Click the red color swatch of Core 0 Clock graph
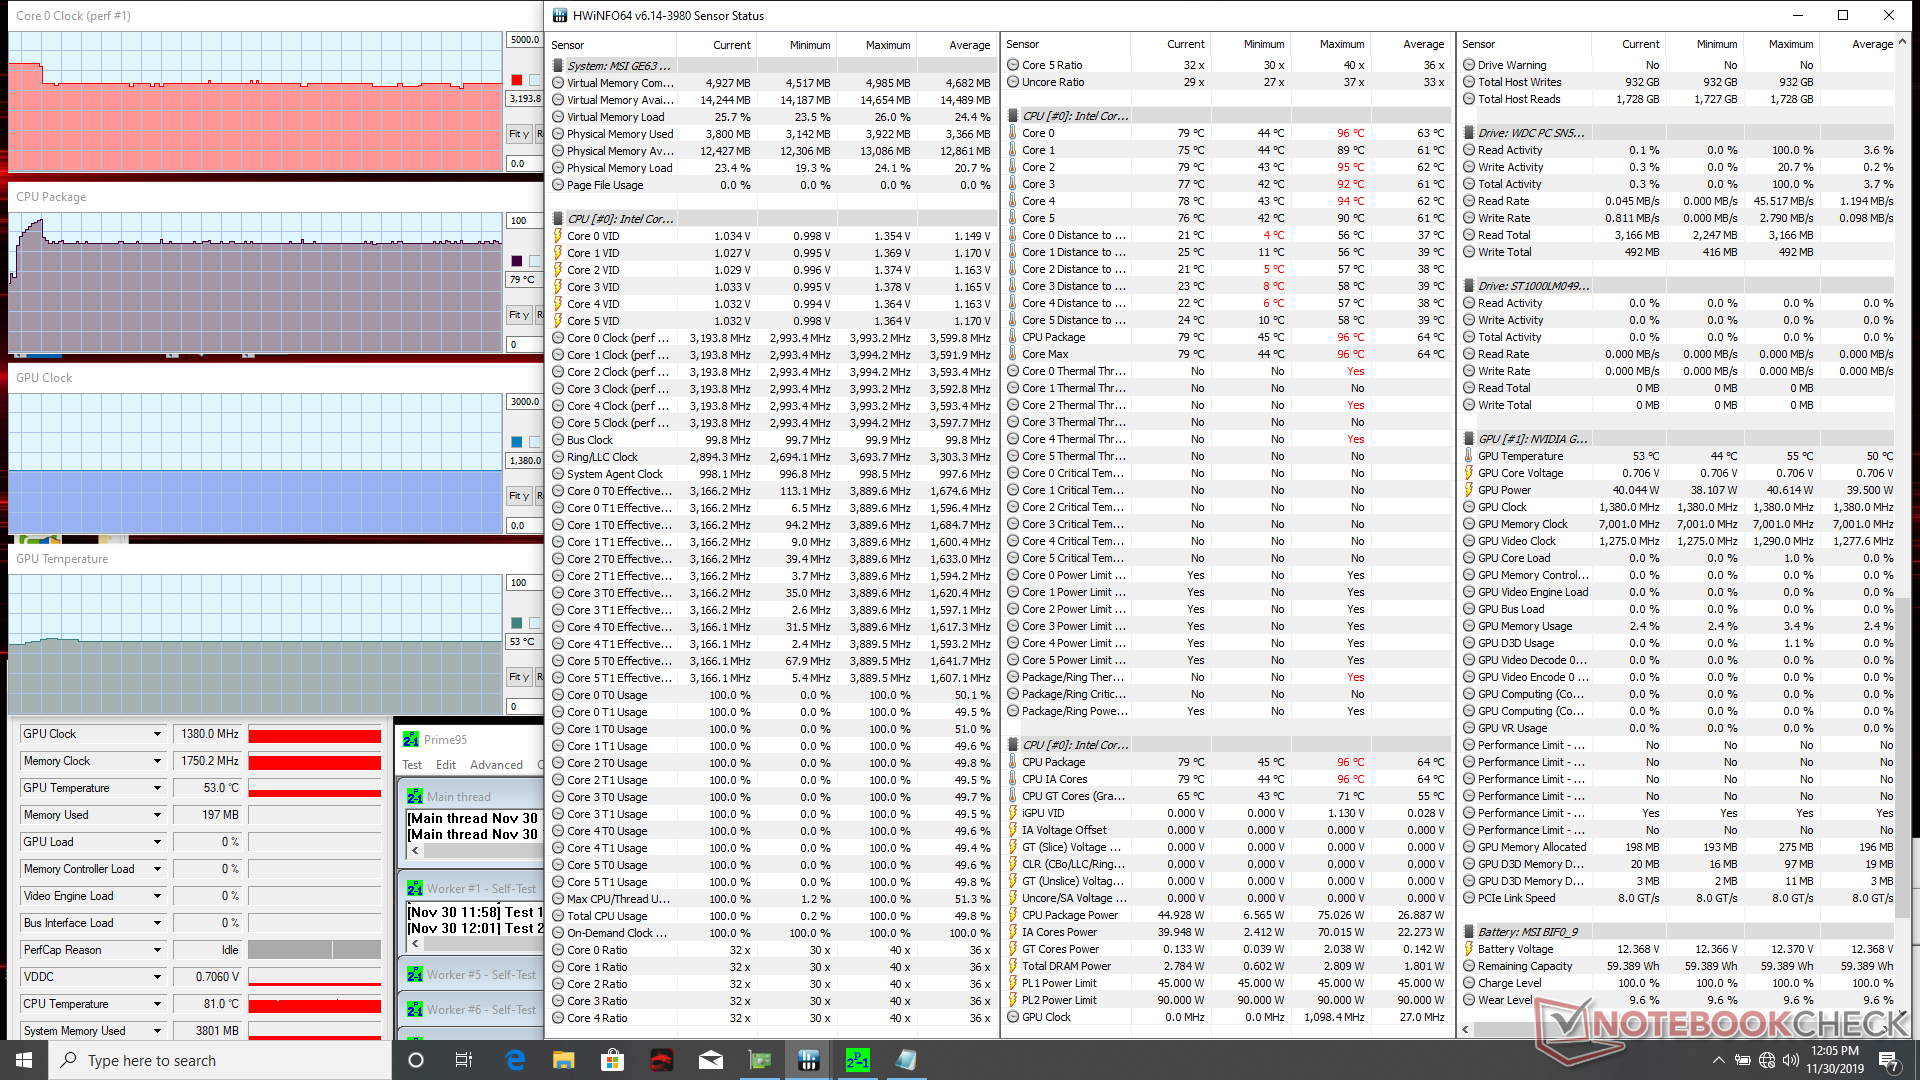The image size is (1920, 1080). coord(516,80)
